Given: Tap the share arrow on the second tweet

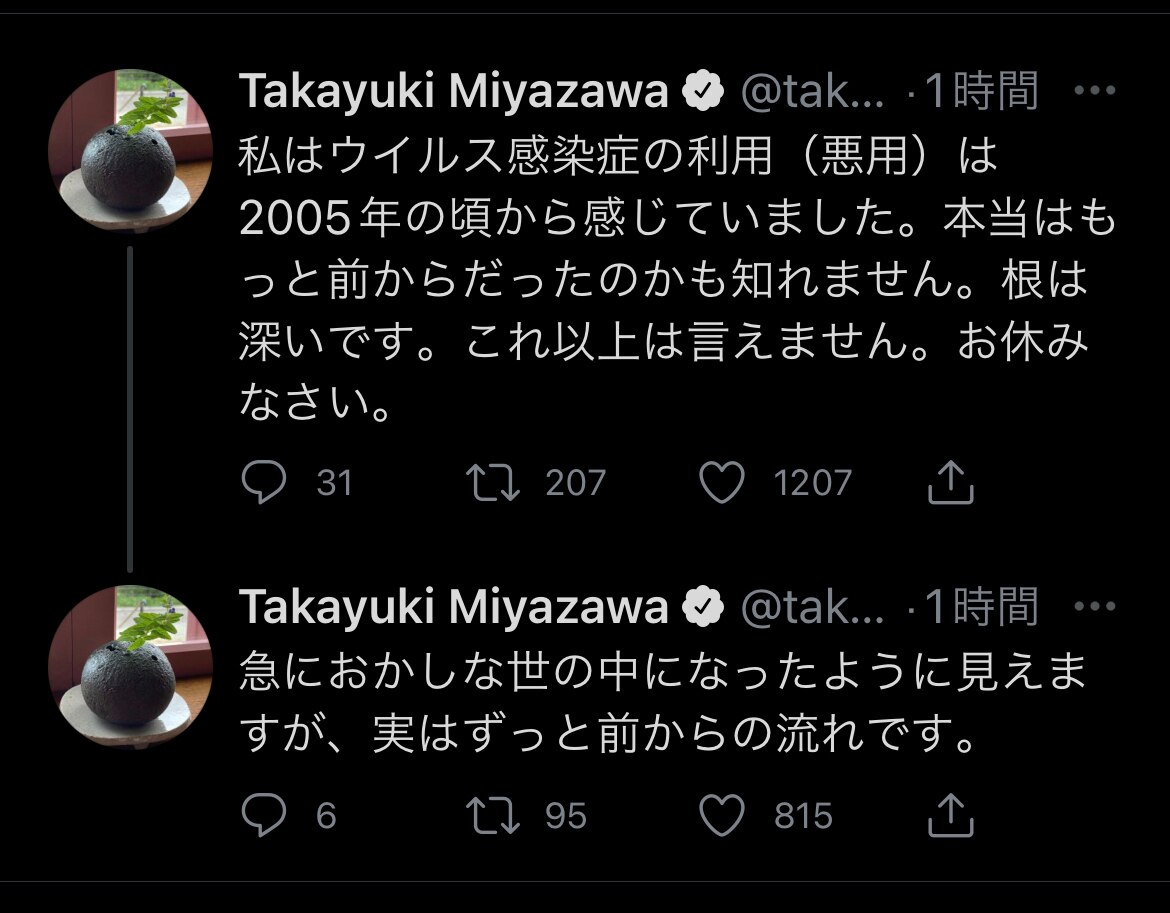Looking at the screenshot, I should (950, 815).
